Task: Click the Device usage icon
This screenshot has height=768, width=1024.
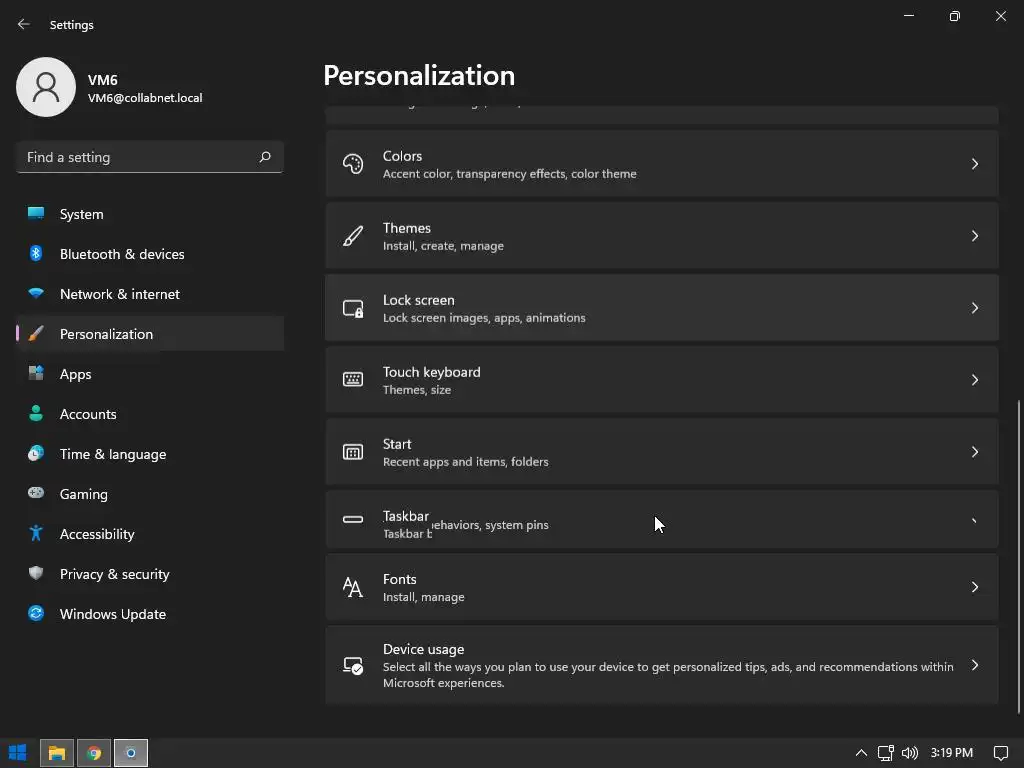Action: [353, 666]
